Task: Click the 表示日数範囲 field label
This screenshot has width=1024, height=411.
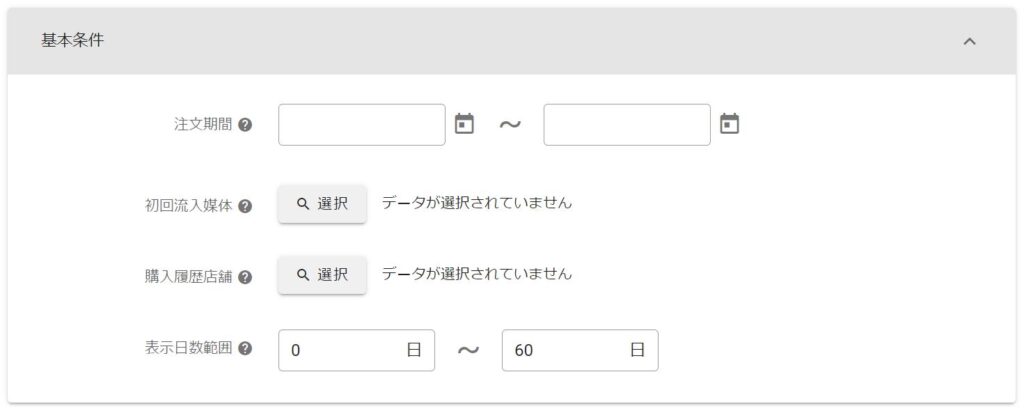Action: coord(188,349)
